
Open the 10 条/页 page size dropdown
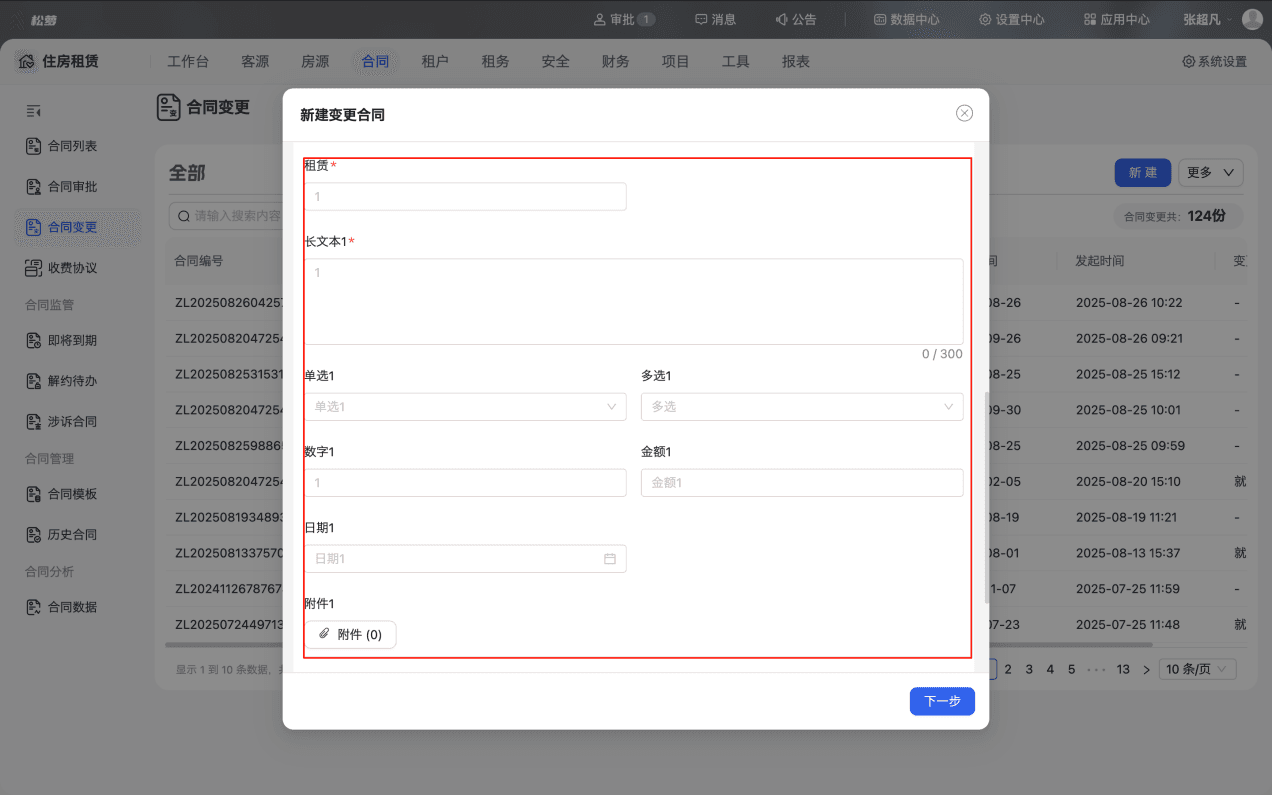click(x=1198, y=669)
